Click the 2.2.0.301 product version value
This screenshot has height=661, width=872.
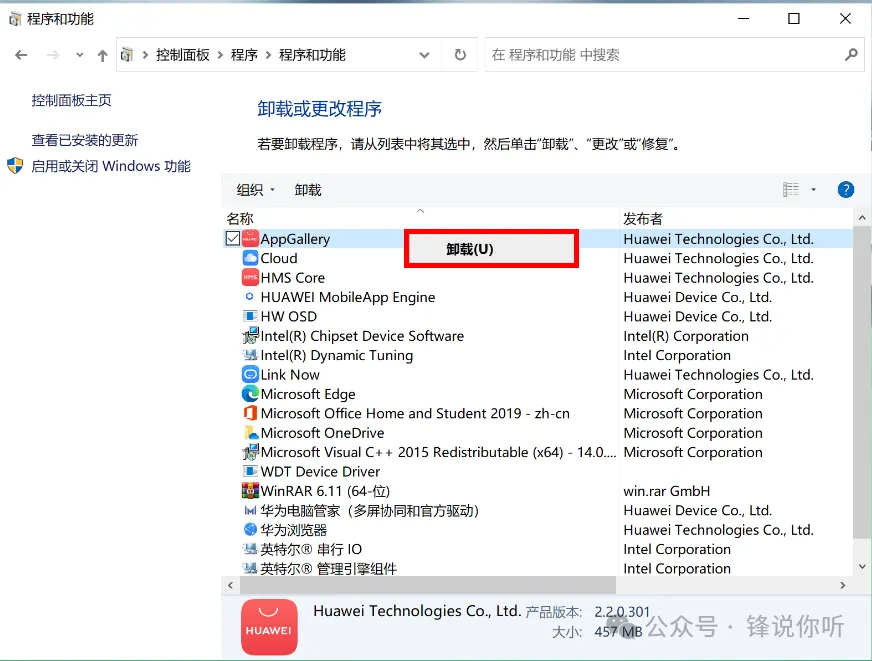(622, 612)
